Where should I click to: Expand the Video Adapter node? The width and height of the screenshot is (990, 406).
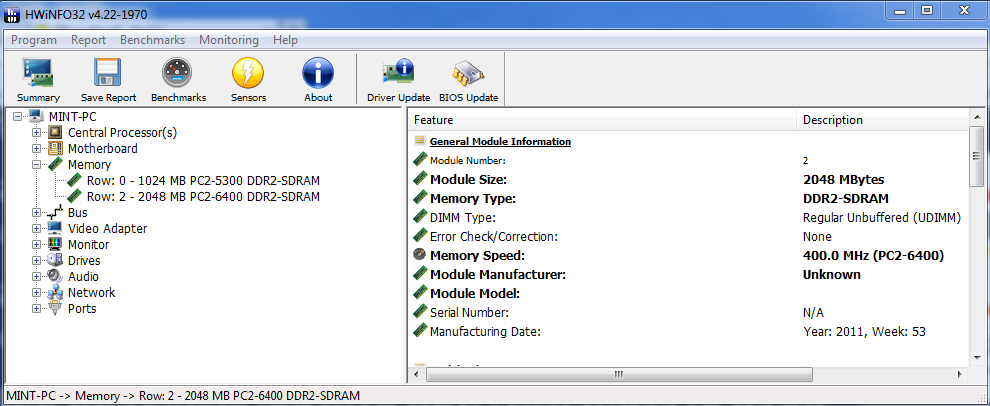(36, 229)
